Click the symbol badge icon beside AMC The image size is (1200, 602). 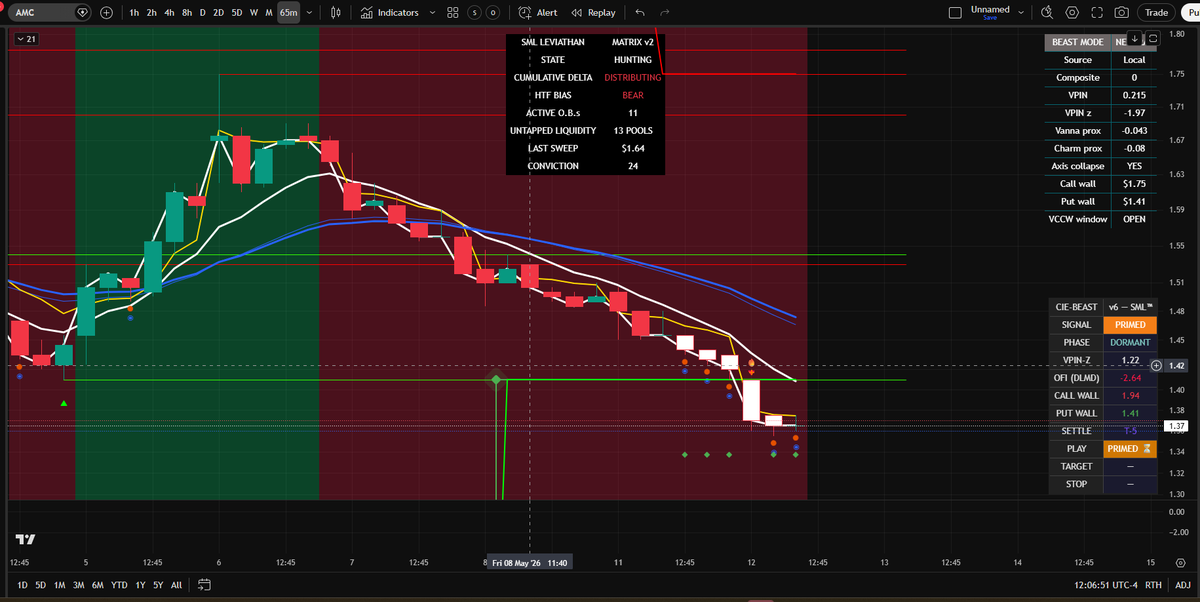(x=82, y=13)
